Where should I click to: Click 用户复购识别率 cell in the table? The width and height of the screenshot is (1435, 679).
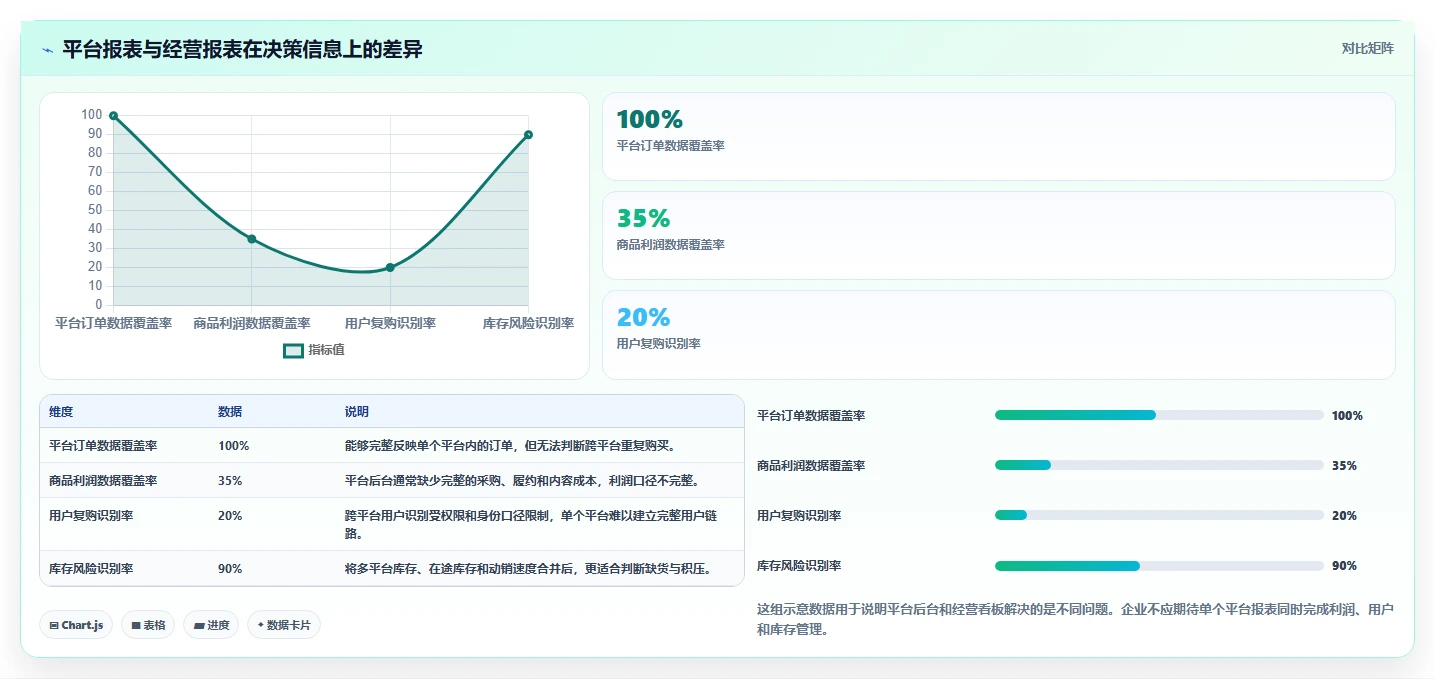click(x=91, y=515)
